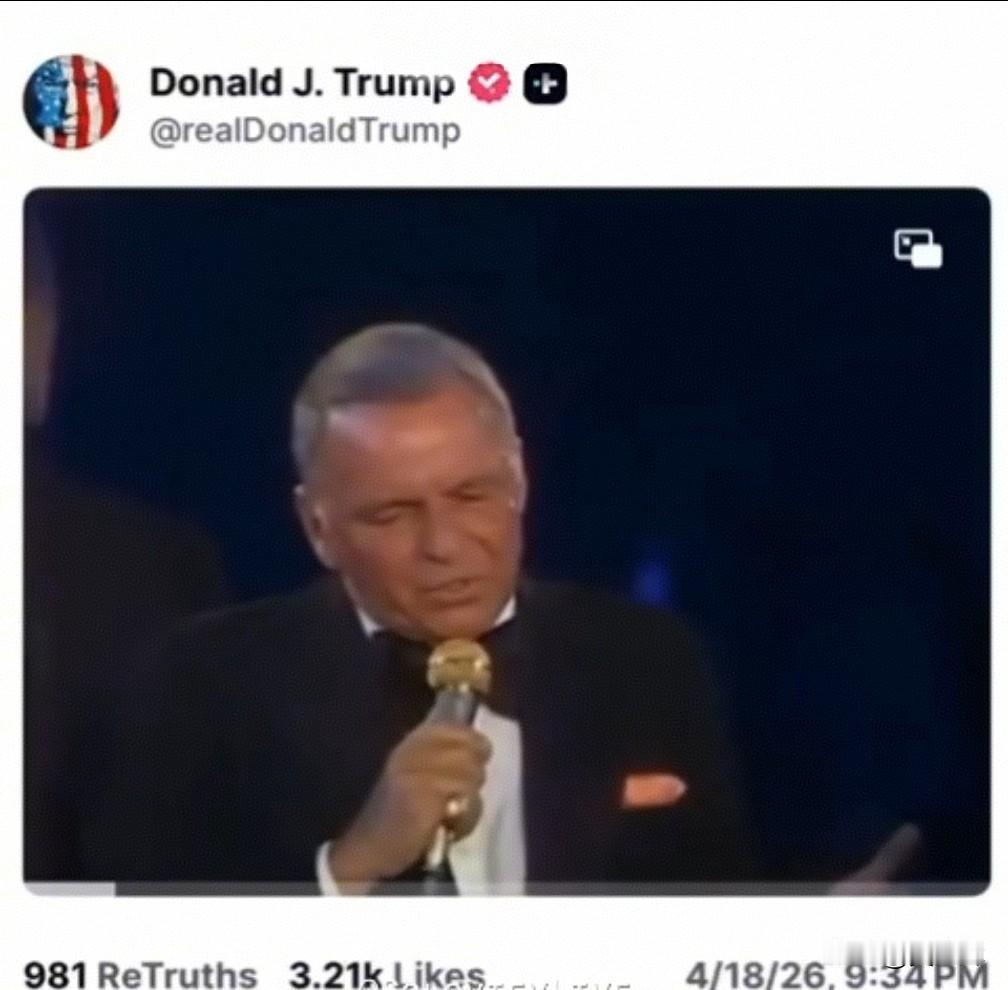1008x990 pixels.
Task: Play the embedded singer video
Action: [x=507, y=541]
